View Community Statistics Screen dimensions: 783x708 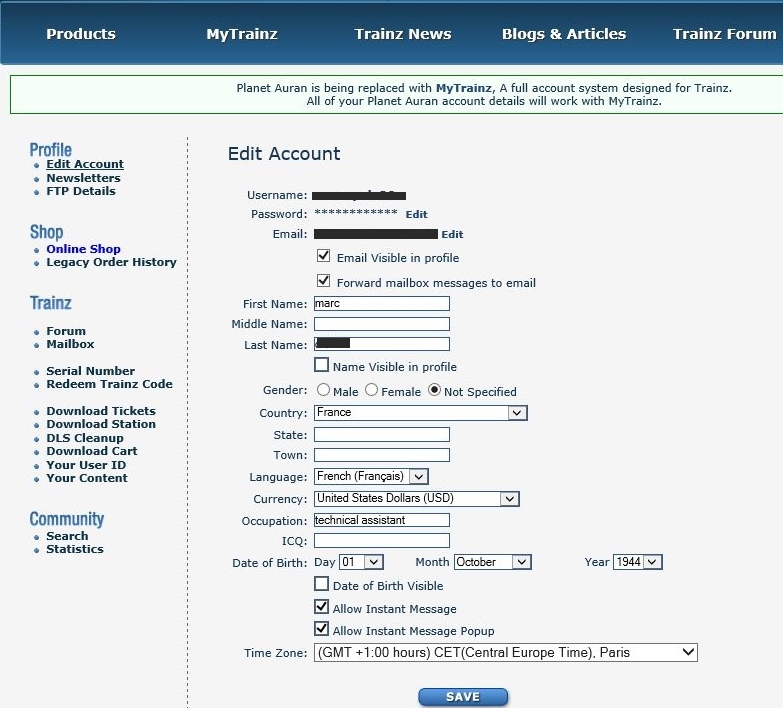click(75, 549)
